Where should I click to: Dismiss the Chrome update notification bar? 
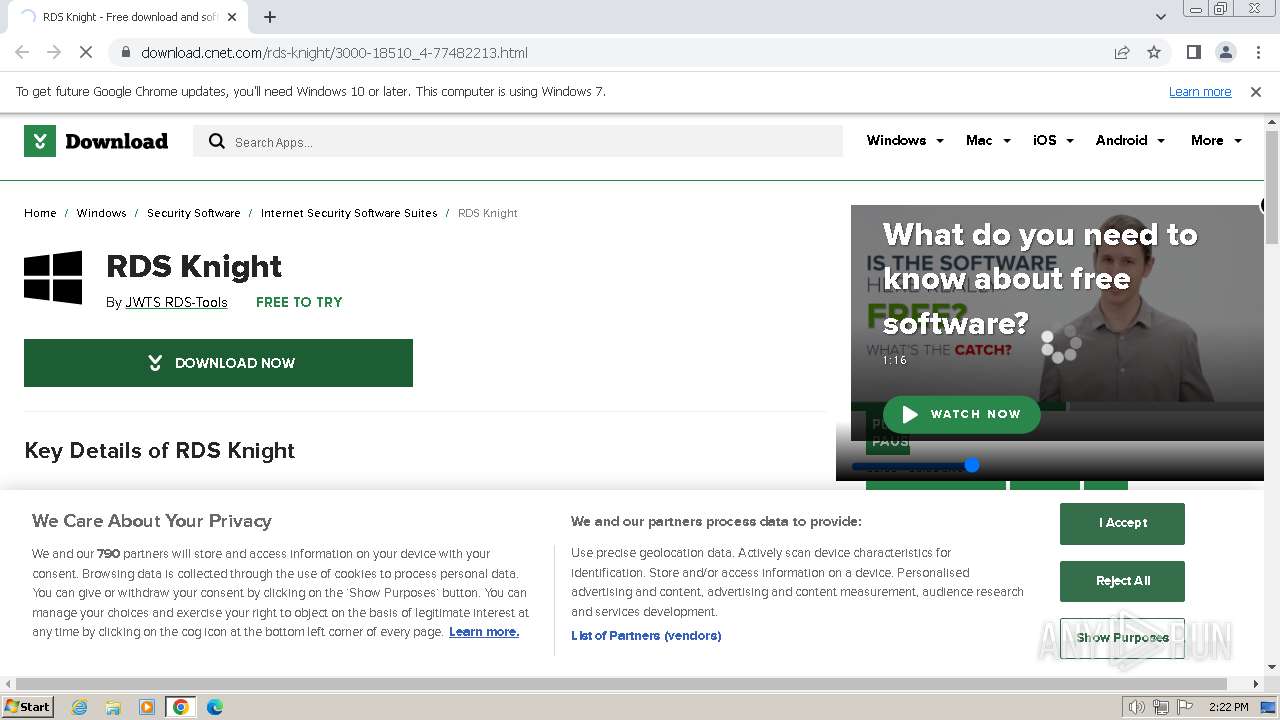pyautogui.click(x=1256, y=91)
